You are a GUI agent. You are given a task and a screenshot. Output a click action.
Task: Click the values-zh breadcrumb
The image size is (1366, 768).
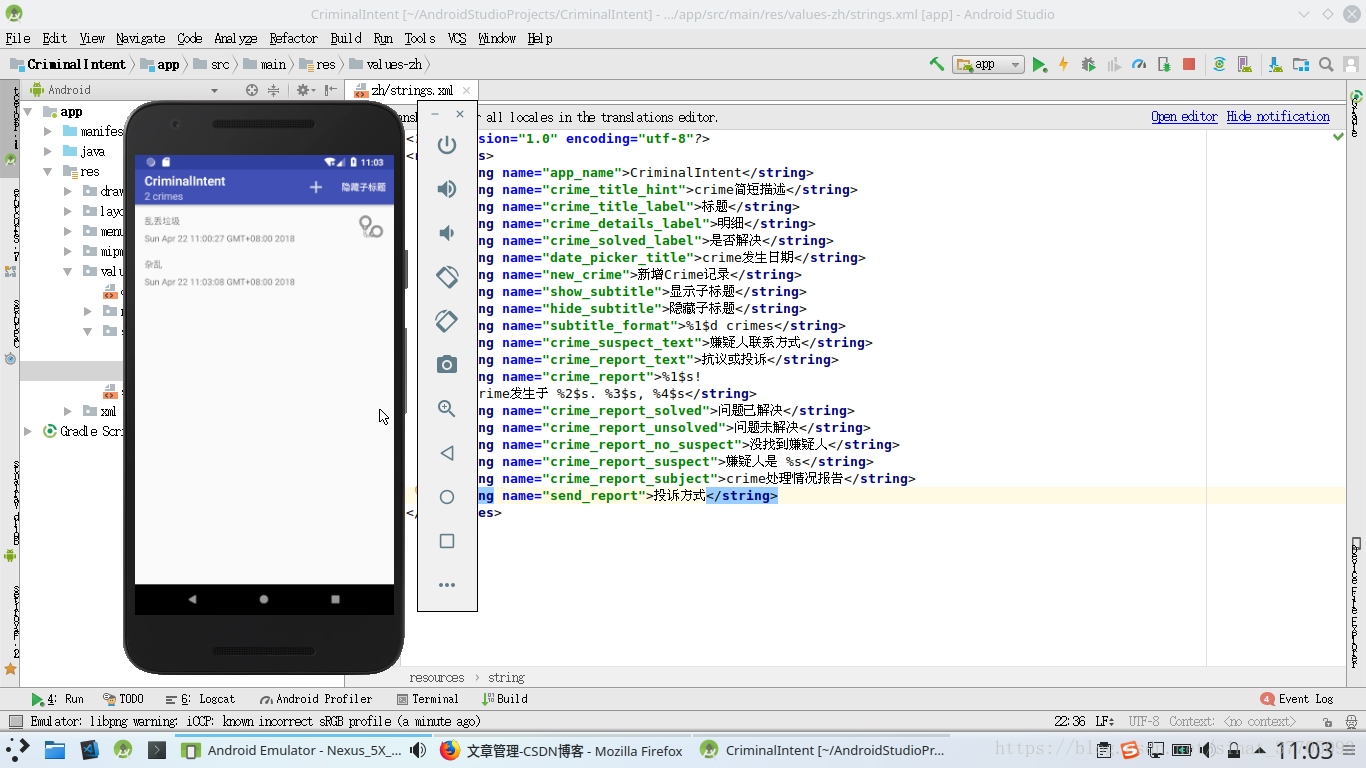tap(387, 64)
